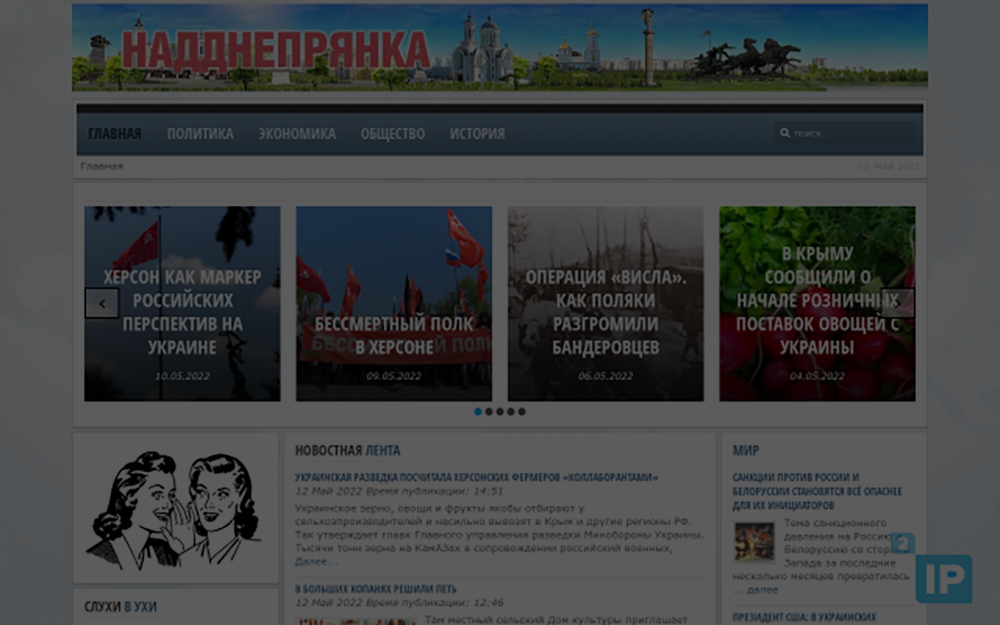This screenshot has width=1000, height=625.
Task: Select the first active carousel dot
Action: coord(478,411)
